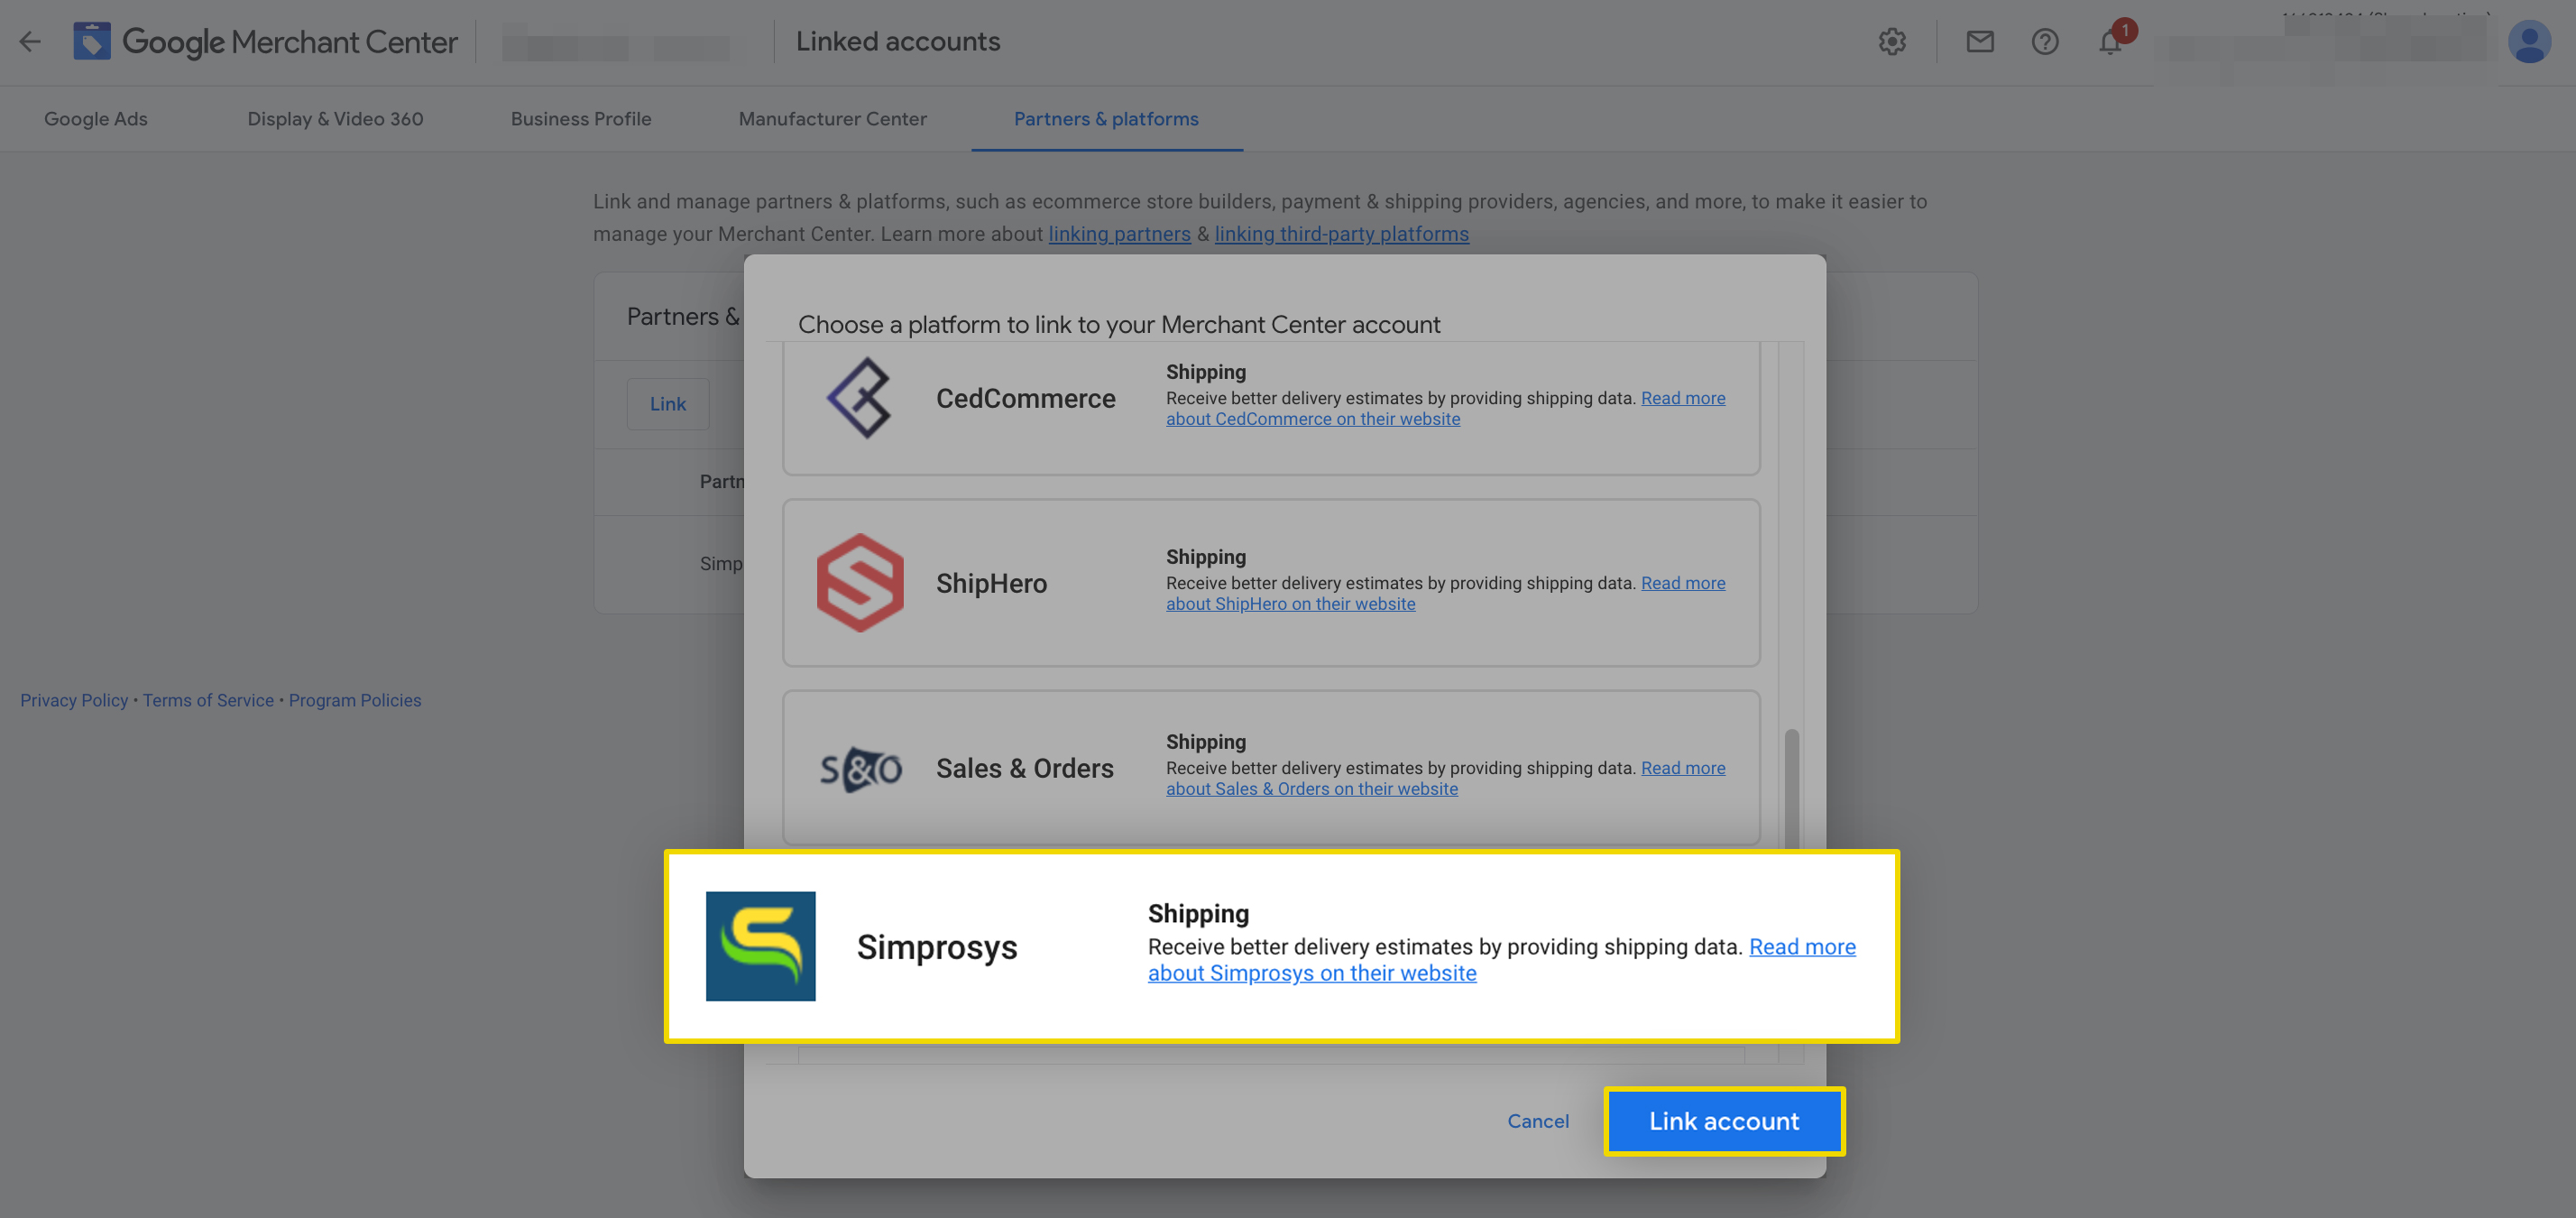
Task: Select the Simprosys logo
Action: coord(760,946)
